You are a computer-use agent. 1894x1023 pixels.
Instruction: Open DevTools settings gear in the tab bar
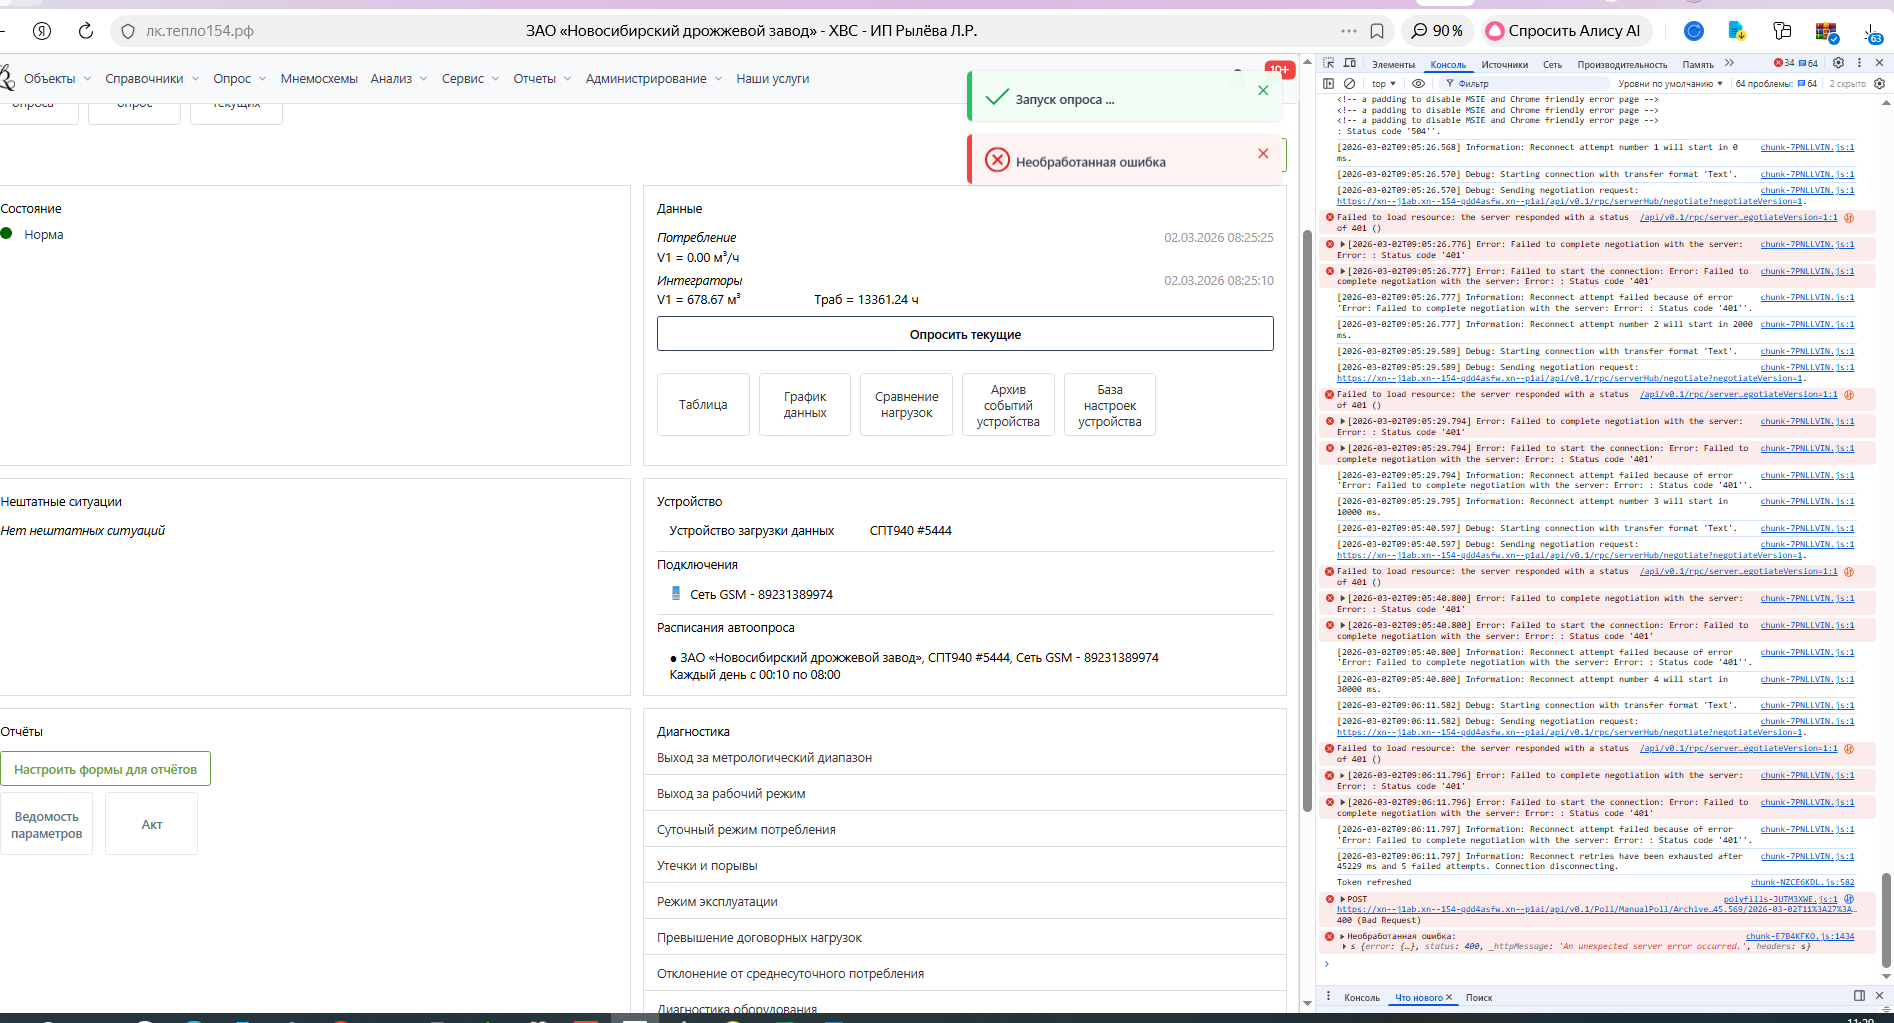tap(1838, 63)
